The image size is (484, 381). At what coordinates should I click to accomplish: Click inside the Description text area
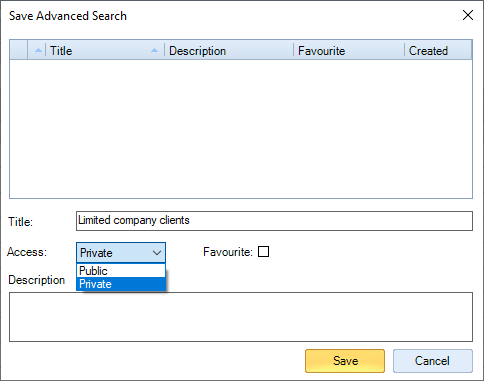coord(241,317)
